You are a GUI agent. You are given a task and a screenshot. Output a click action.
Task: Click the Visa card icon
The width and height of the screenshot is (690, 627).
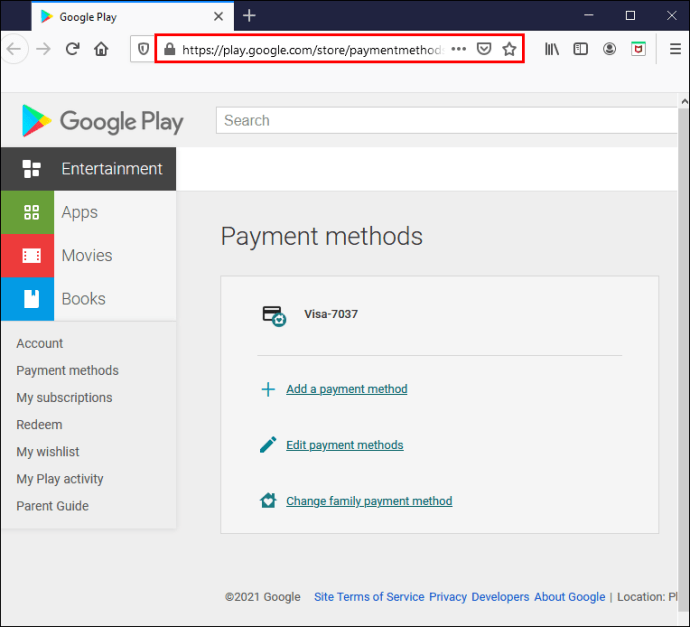coord(274,316)
